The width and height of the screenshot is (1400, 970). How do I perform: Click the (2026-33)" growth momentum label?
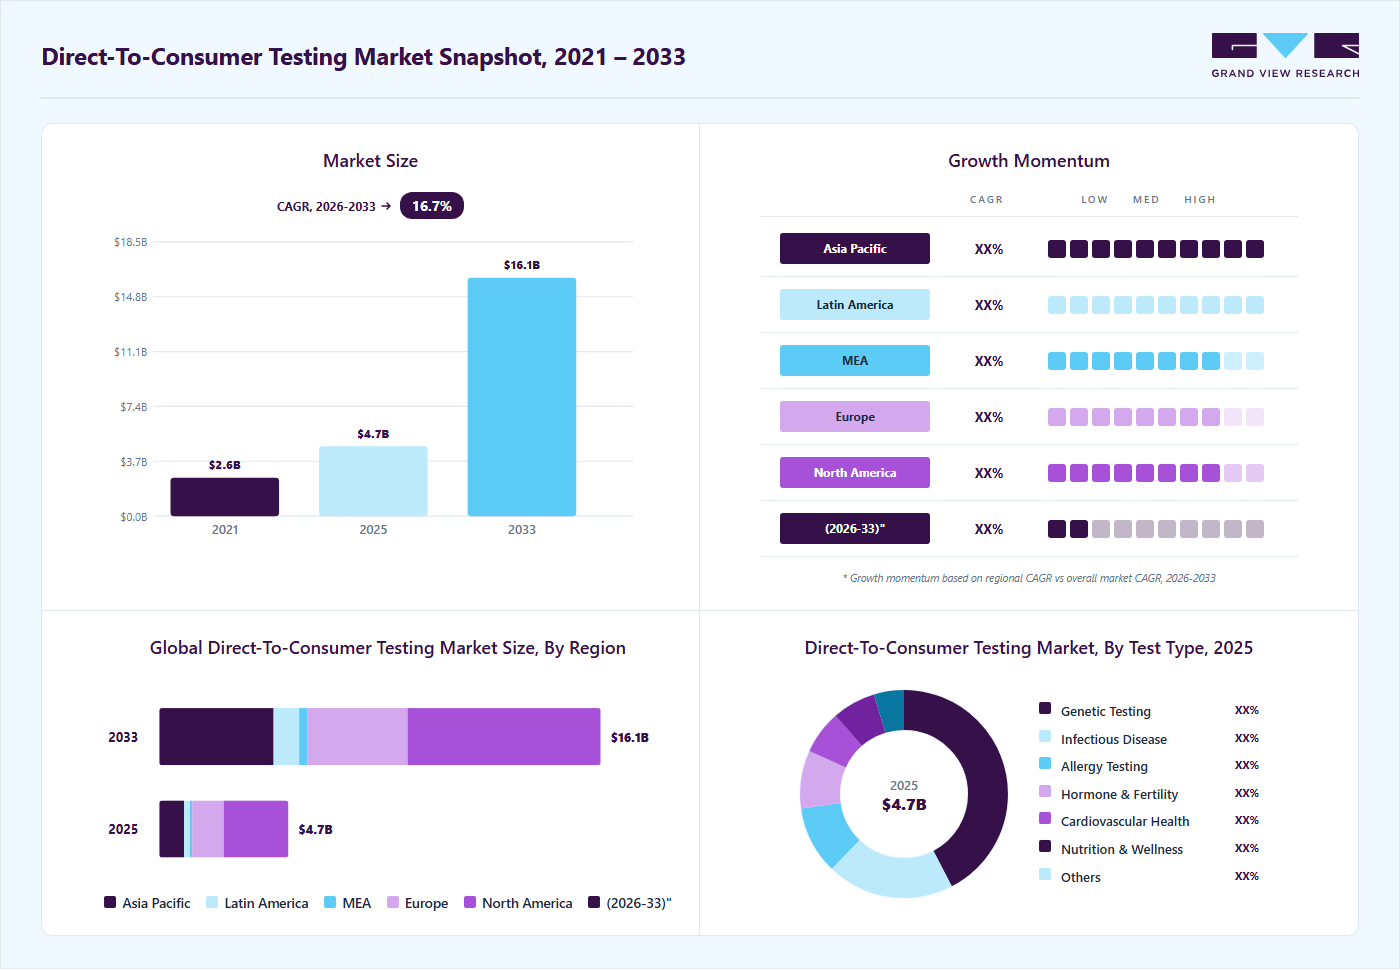tap(855, 529)
